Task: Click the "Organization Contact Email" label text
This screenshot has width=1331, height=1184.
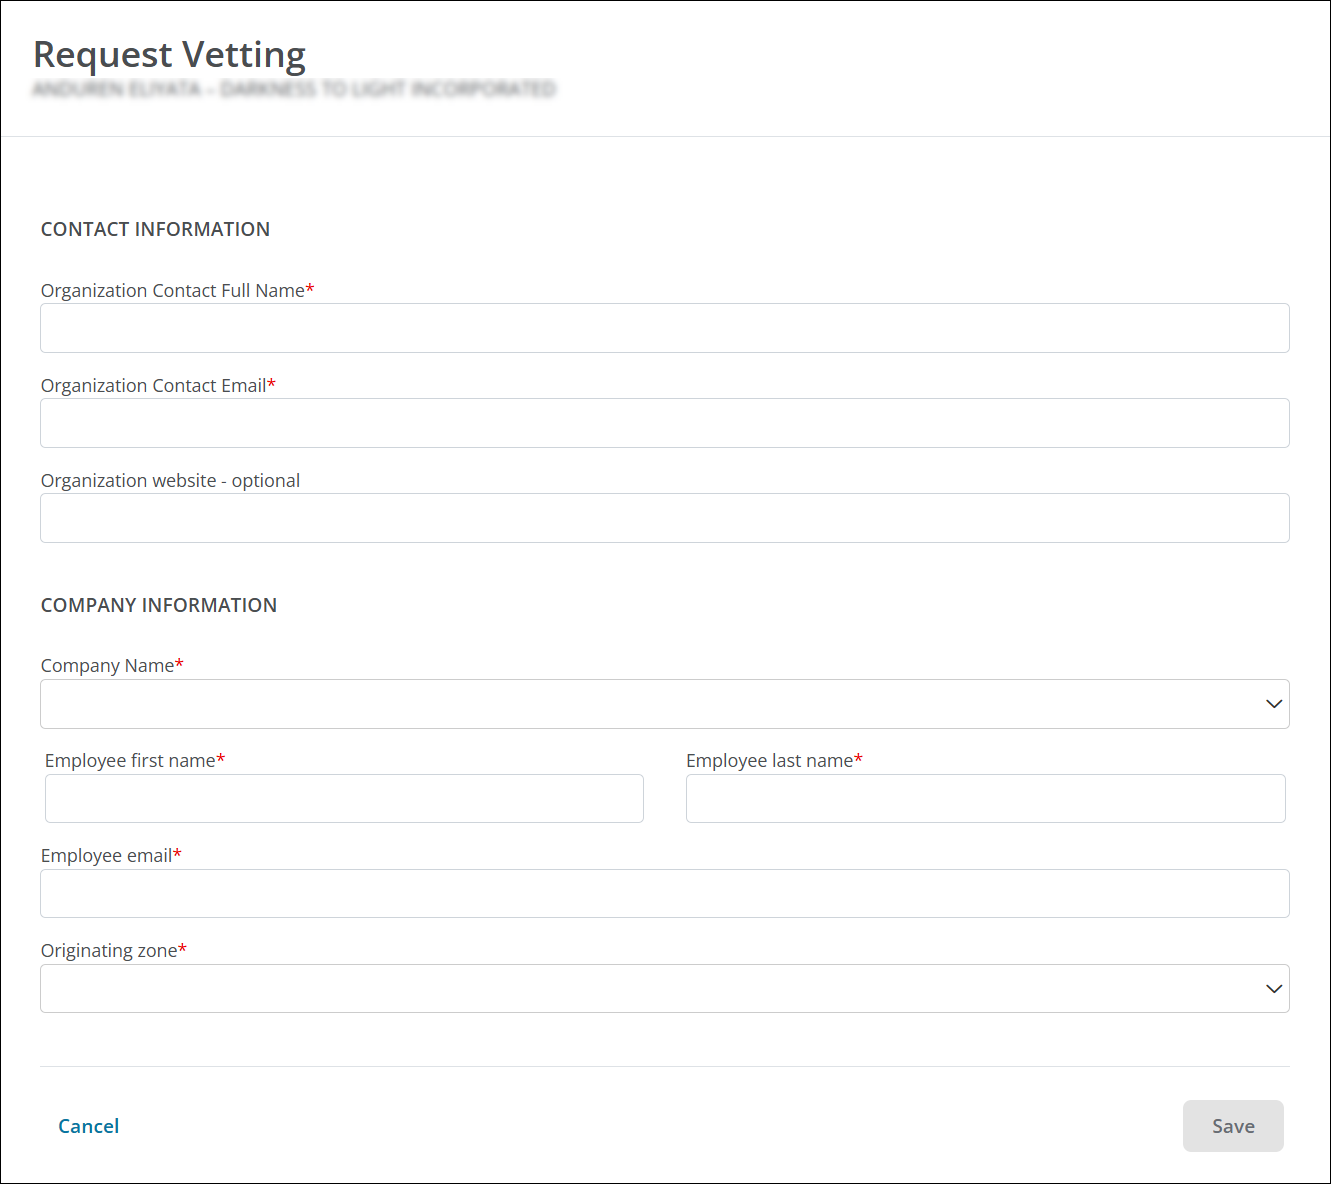Action: (153, 386)
